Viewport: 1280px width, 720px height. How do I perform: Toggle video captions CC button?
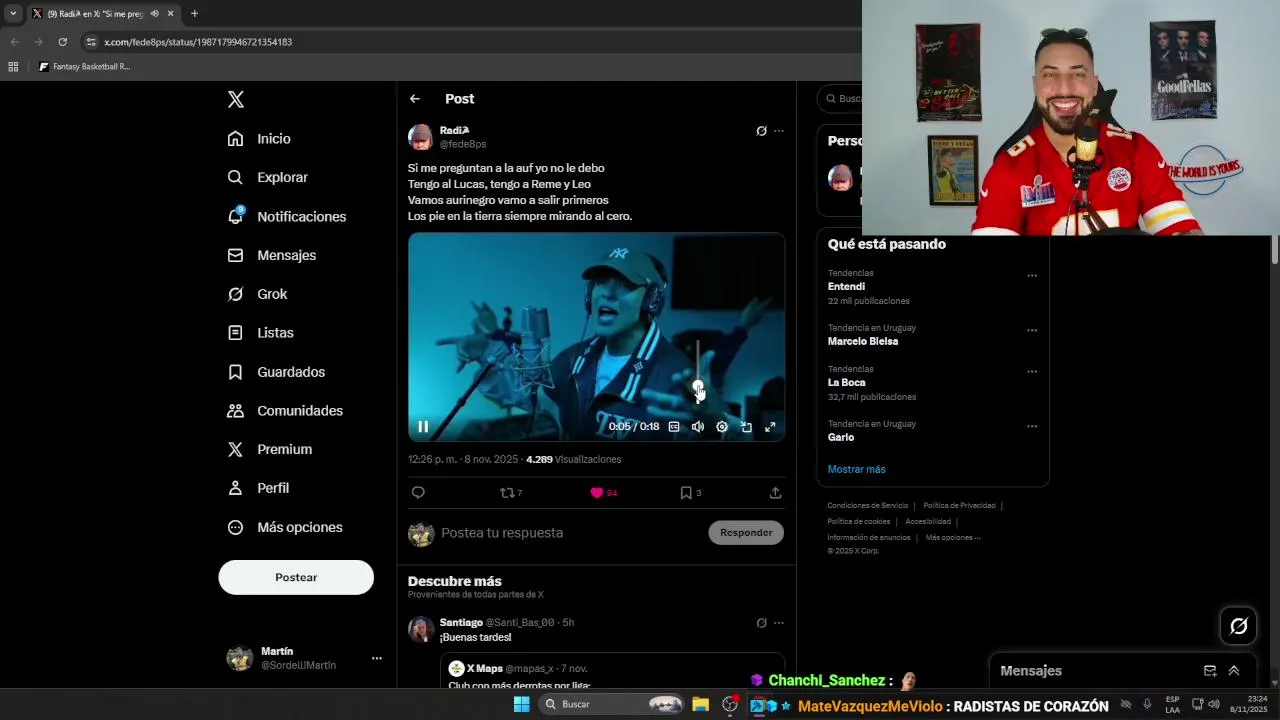pyautogui.click(x=674, y=427)
